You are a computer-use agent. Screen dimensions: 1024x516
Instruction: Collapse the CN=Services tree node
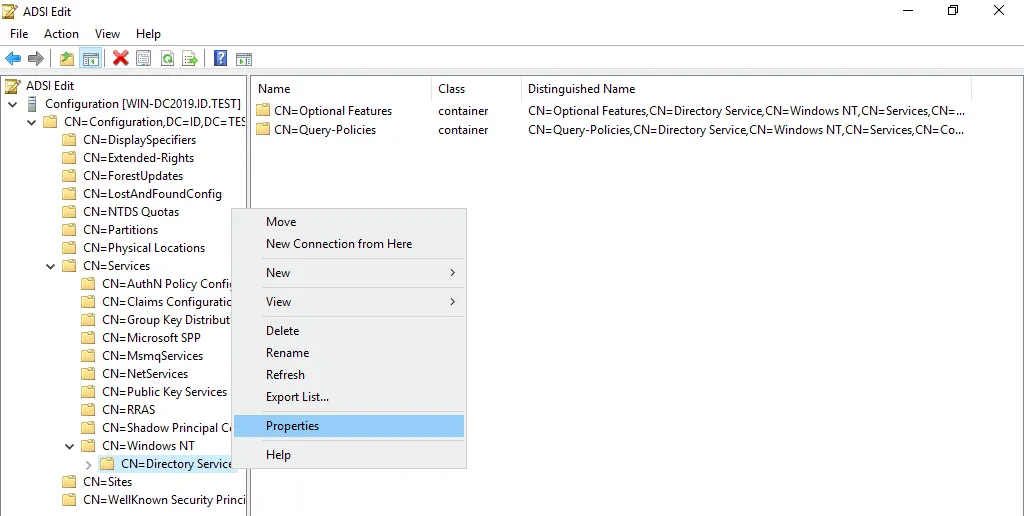[51, 266]
